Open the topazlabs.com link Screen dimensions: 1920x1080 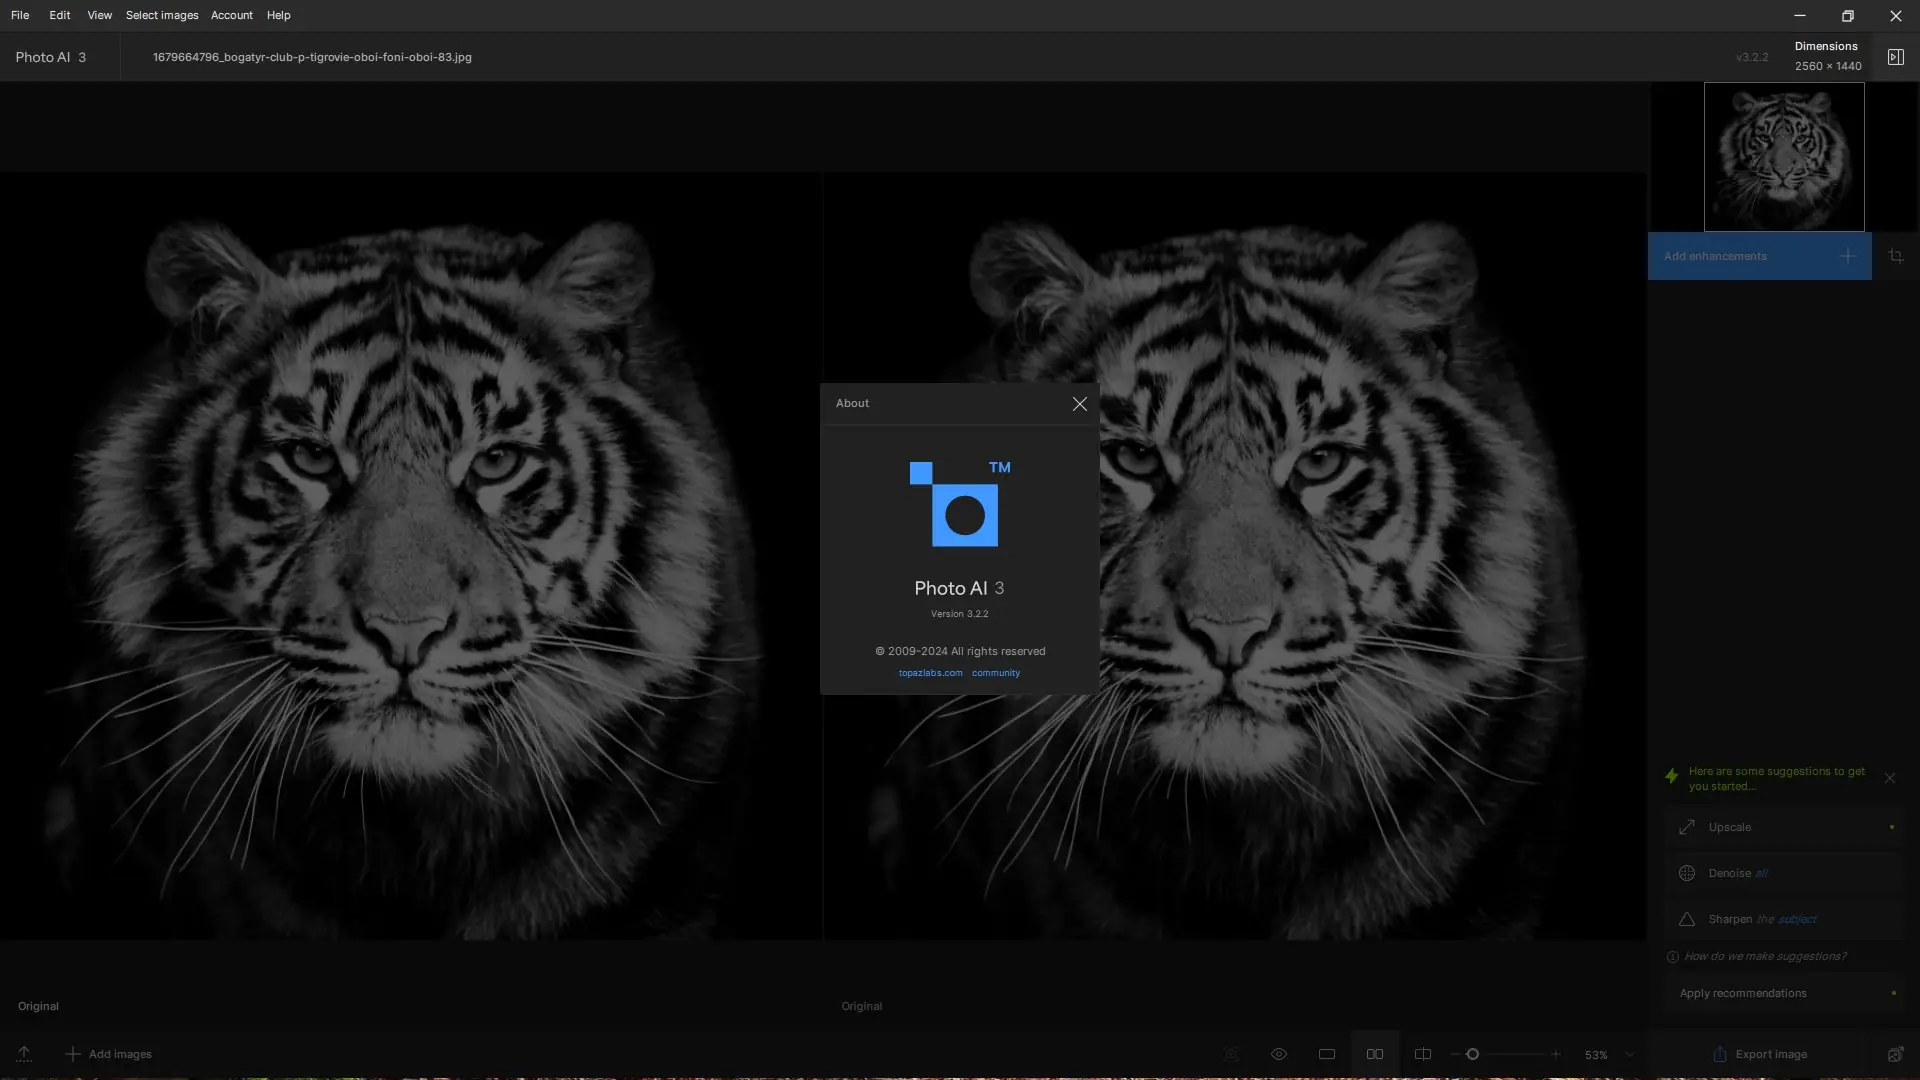[930, 673]
